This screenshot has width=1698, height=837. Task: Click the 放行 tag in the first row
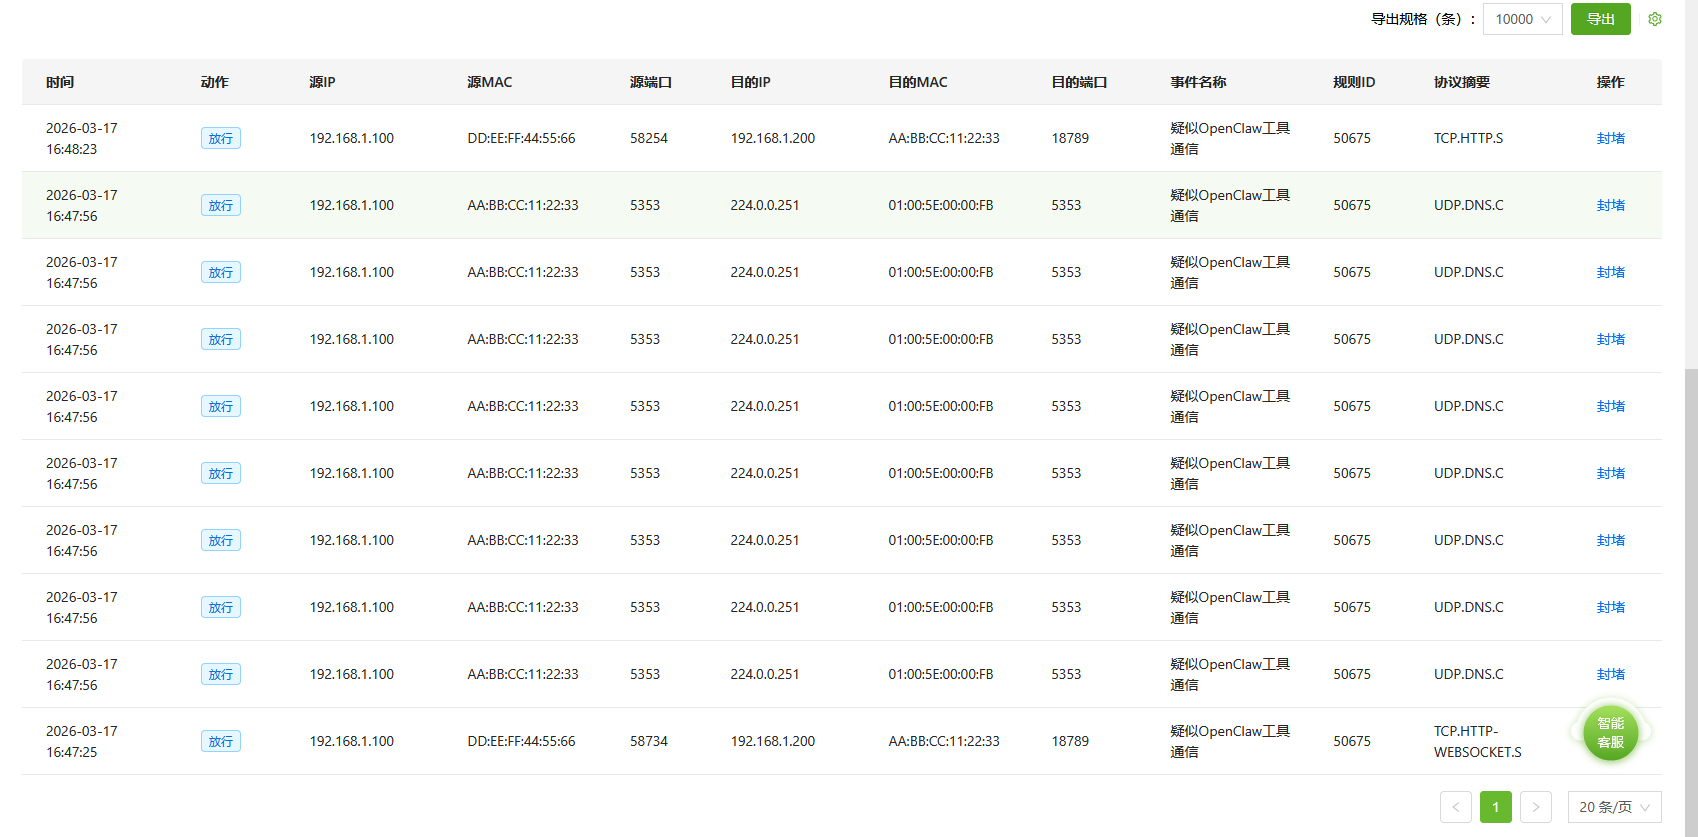(221, 138)
